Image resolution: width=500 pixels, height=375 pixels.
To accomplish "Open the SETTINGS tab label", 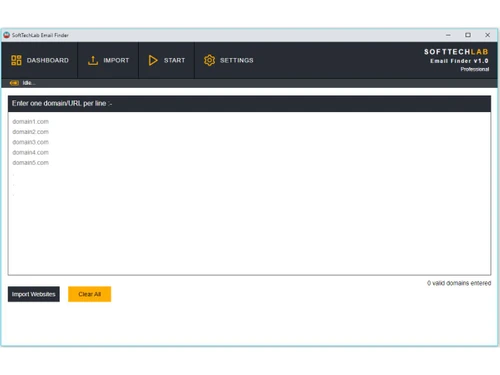I will click(237, 60).
